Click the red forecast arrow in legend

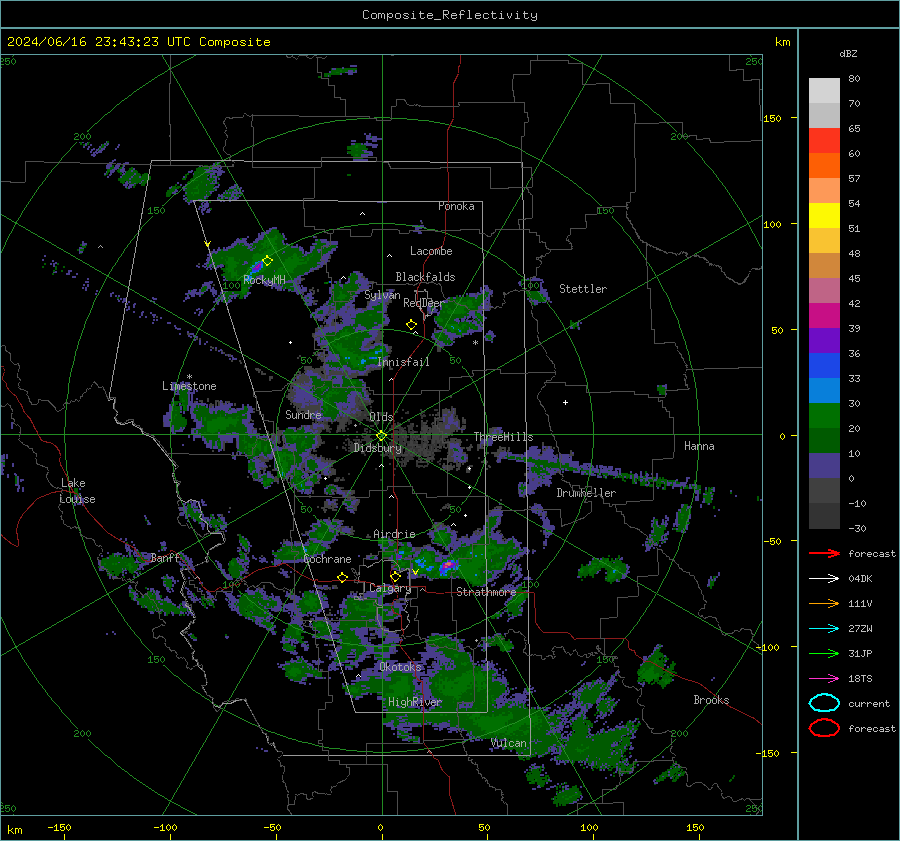pyautogui.click(x=824, y=553)
